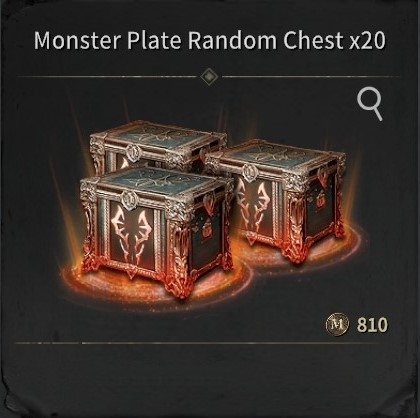Click the Monster Plate Random Chest x20 title
Image resolution: width=420 pixels, height=418 pixels.
[210, 40]
